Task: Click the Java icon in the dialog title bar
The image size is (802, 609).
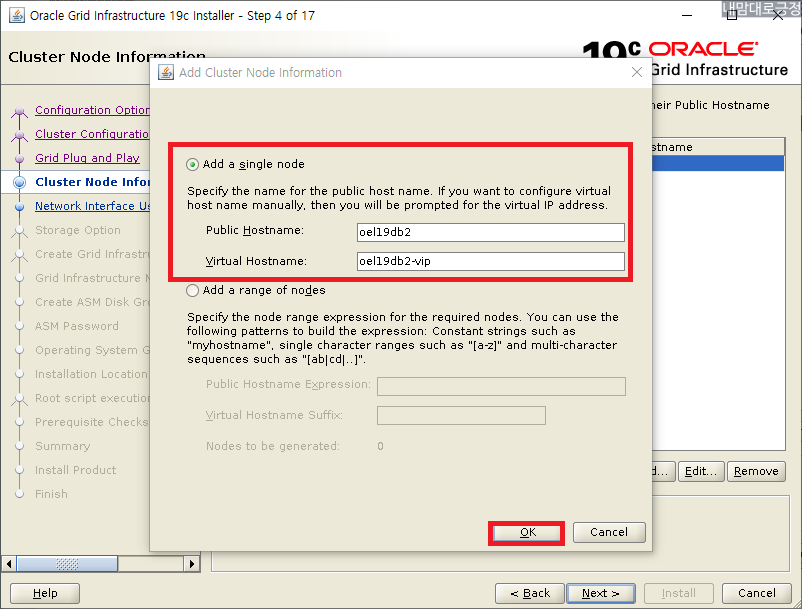Action: coord(165,72)
